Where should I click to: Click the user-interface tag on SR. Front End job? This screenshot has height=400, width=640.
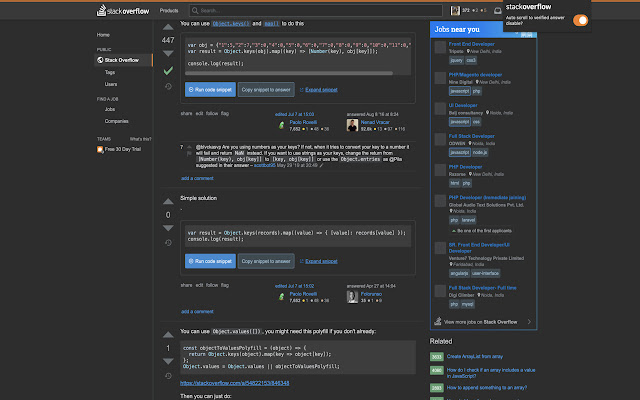tap(485, 273)
